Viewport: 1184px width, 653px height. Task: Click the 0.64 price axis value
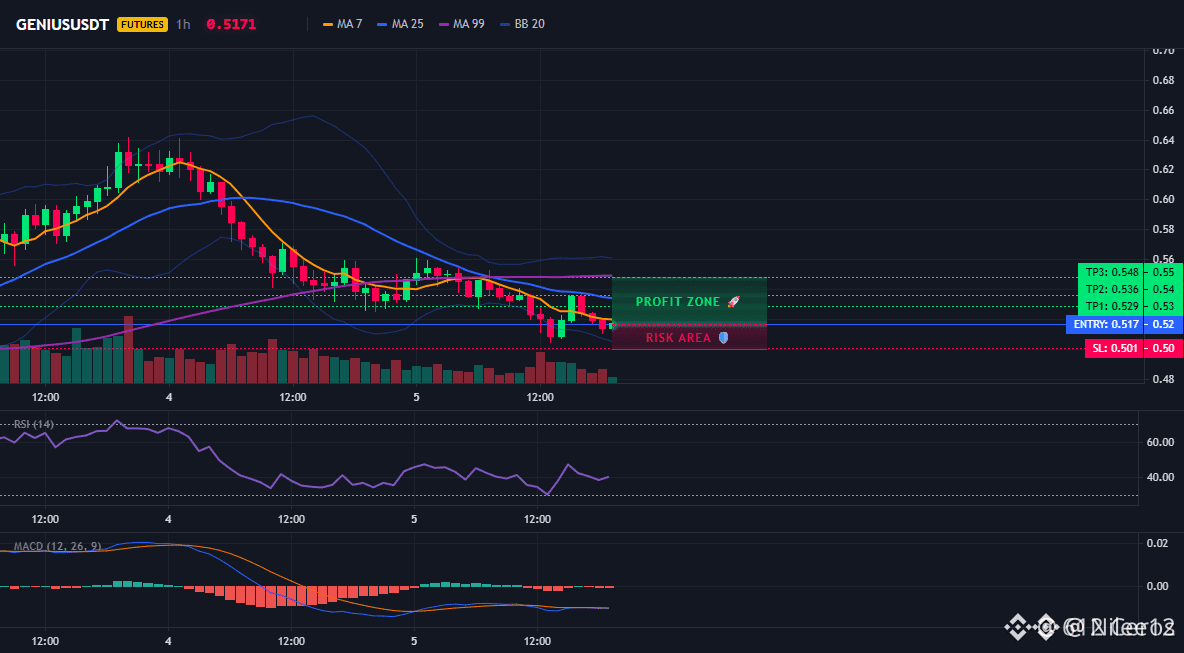click(x=1163, y=140)
